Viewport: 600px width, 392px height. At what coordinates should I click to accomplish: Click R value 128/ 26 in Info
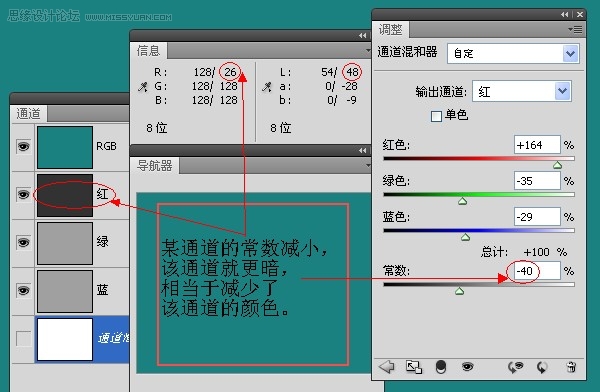tap(215, 72)
